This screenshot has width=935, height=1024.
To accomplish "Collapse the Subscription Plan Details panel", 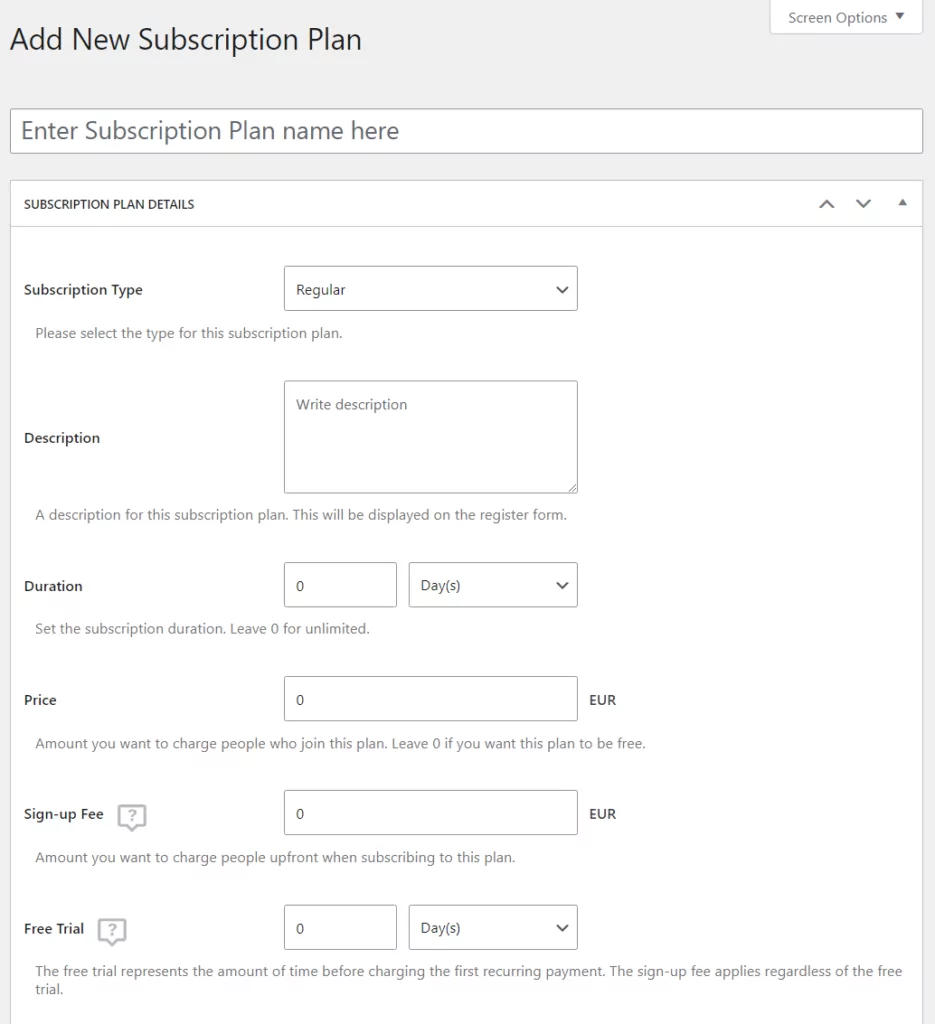I will pyautogui.click(x=902, y=203).
